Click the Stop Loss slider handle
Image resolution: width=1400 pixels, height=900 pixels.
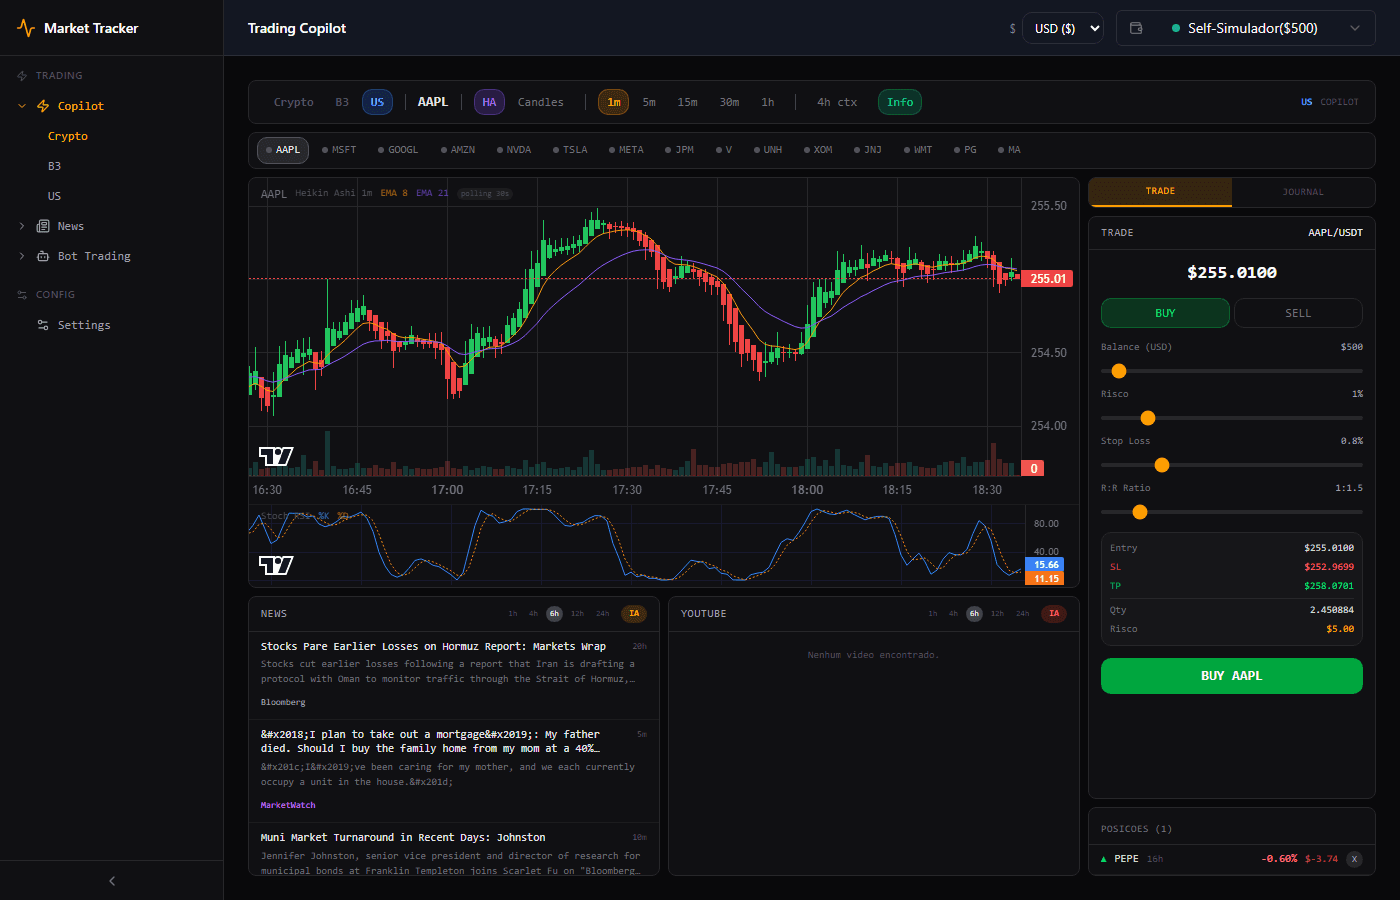(x=1162, y=465)
